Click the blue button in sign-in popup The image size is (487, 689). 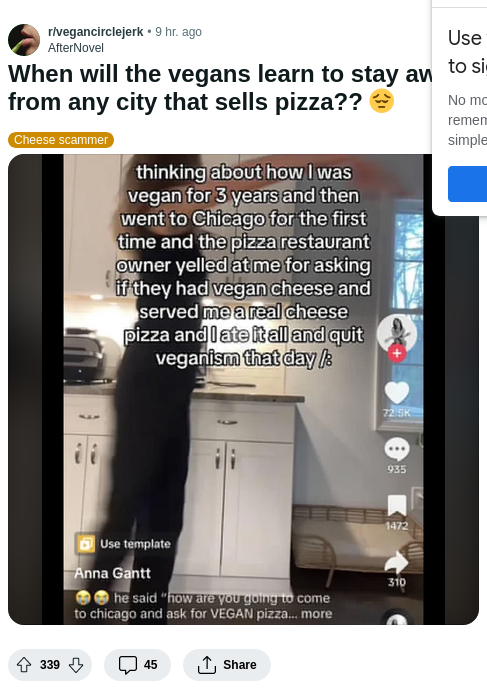click(467, 184)
